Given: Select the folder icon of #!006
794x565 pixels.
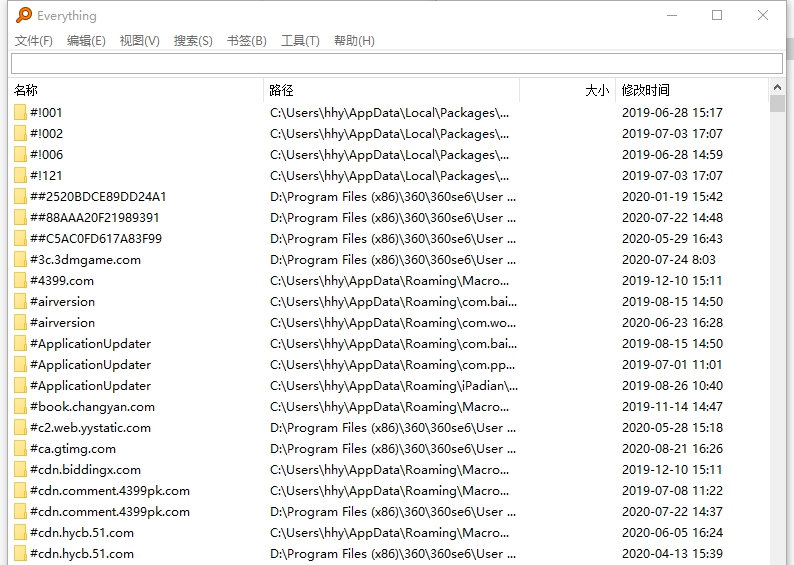Looking at the screenshot, I should 20,154.
